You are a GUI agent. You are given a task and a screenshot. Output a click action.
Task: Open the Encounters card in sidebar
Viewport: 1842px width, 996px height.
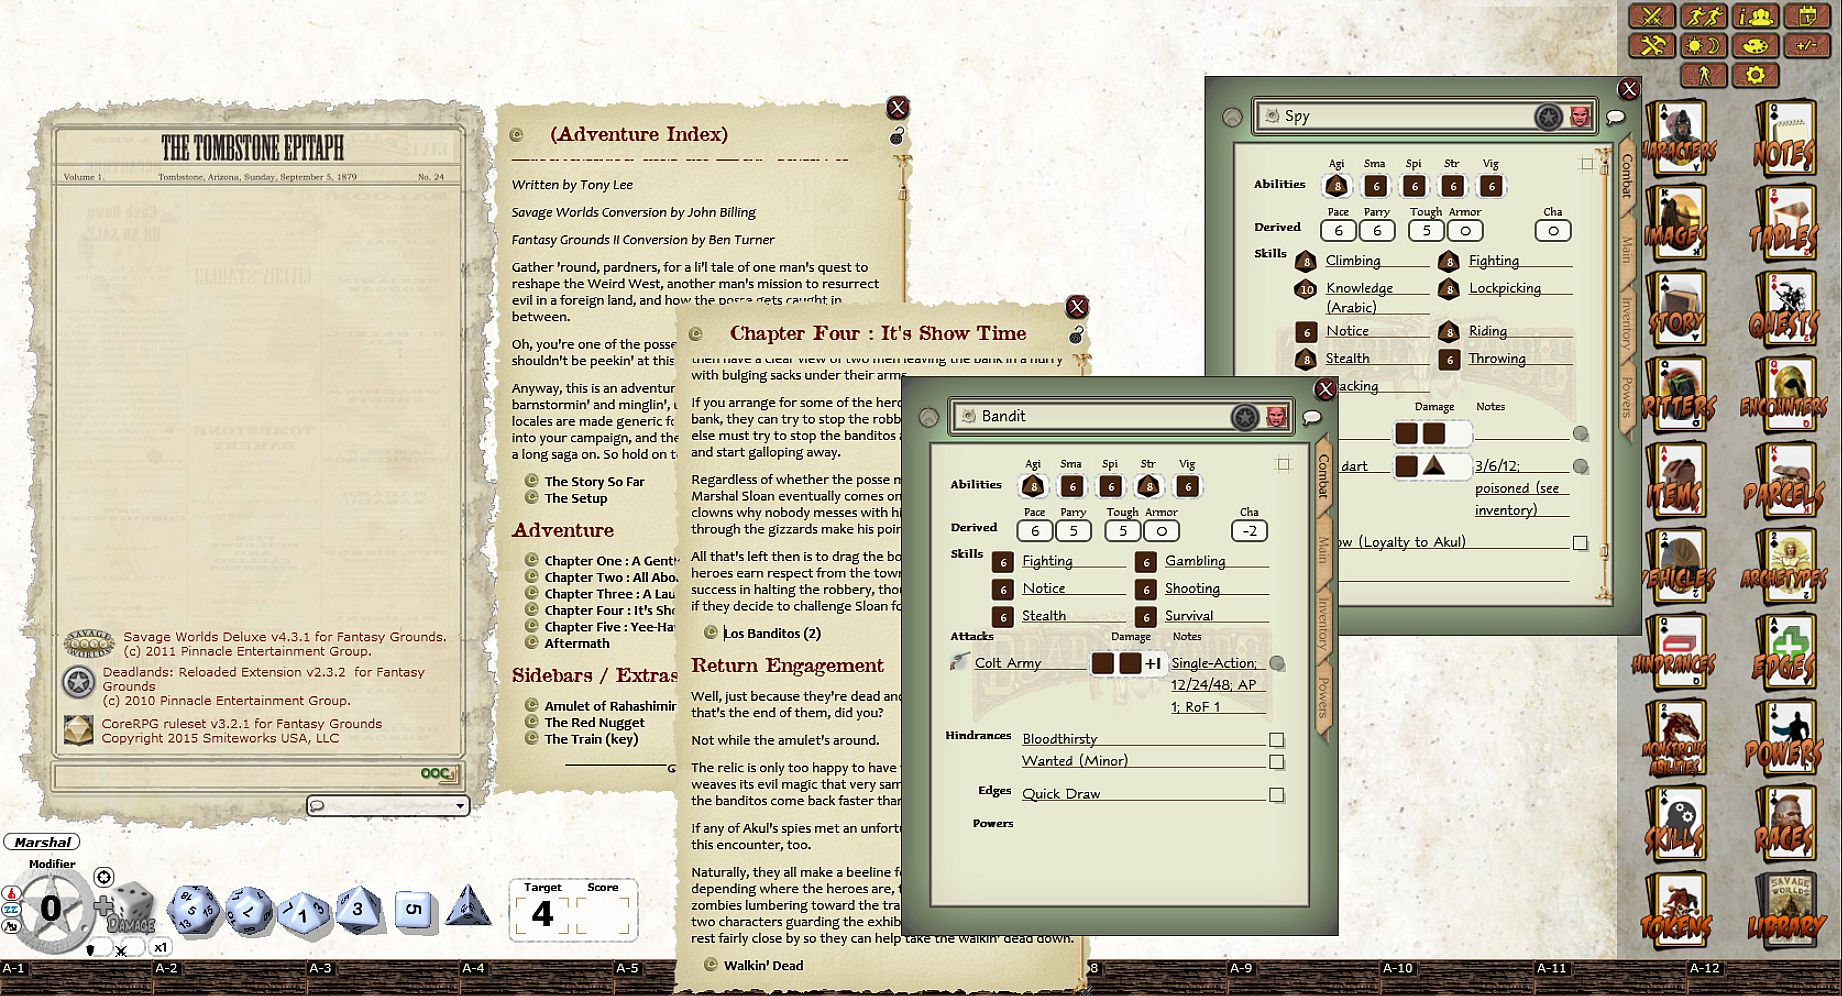(x=1784, y=397)
